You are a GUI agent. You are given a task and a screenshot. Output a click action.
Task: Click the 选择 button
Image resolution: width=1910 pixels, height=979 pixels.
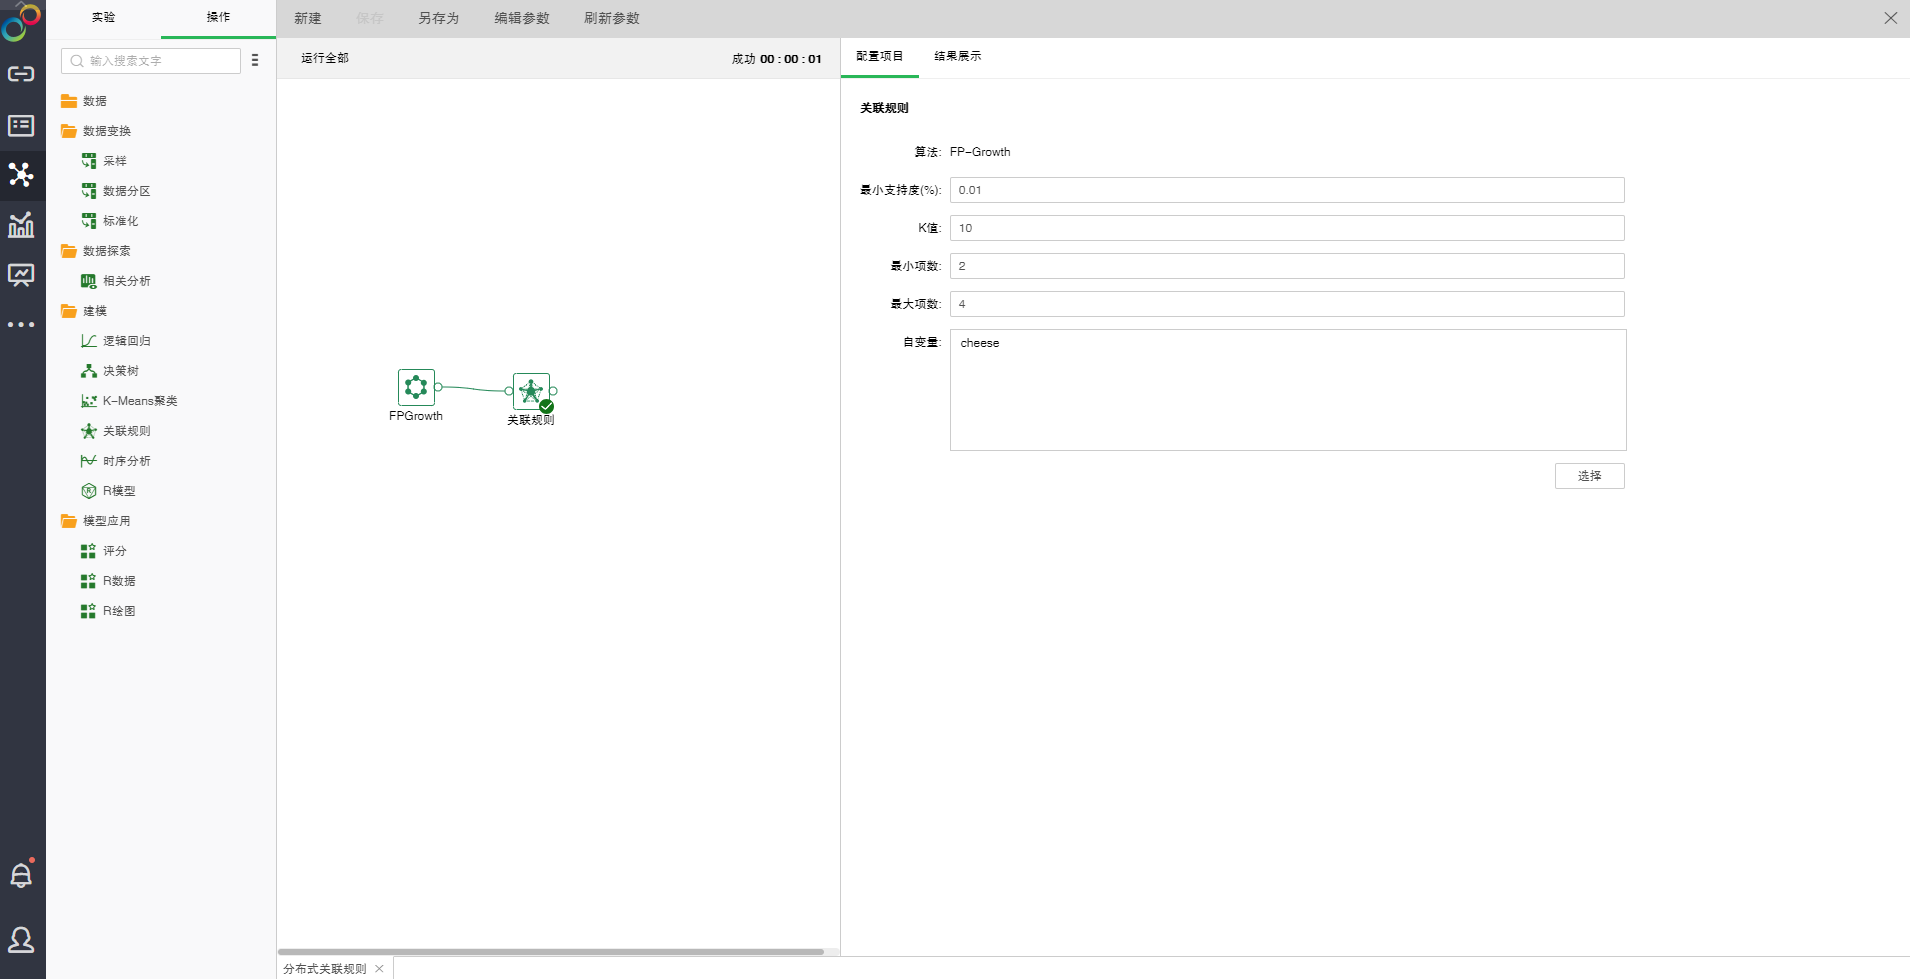1589,476
